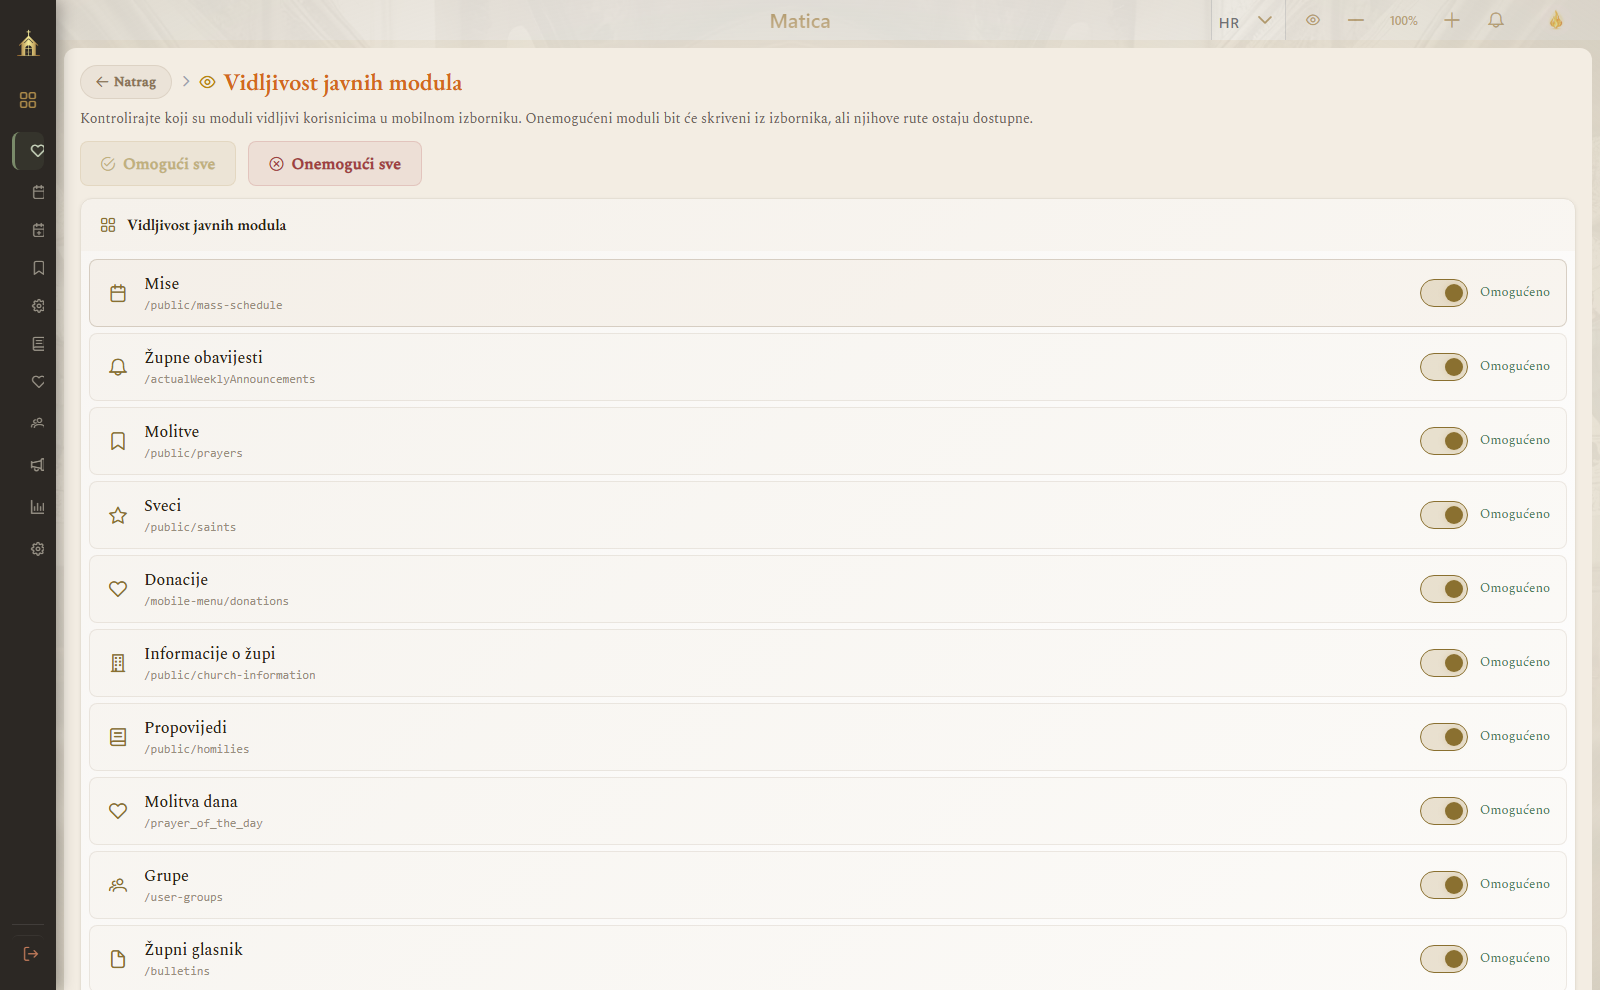
Task: Disable the Donacije module toggle
Action: (x=1444, y=589)
